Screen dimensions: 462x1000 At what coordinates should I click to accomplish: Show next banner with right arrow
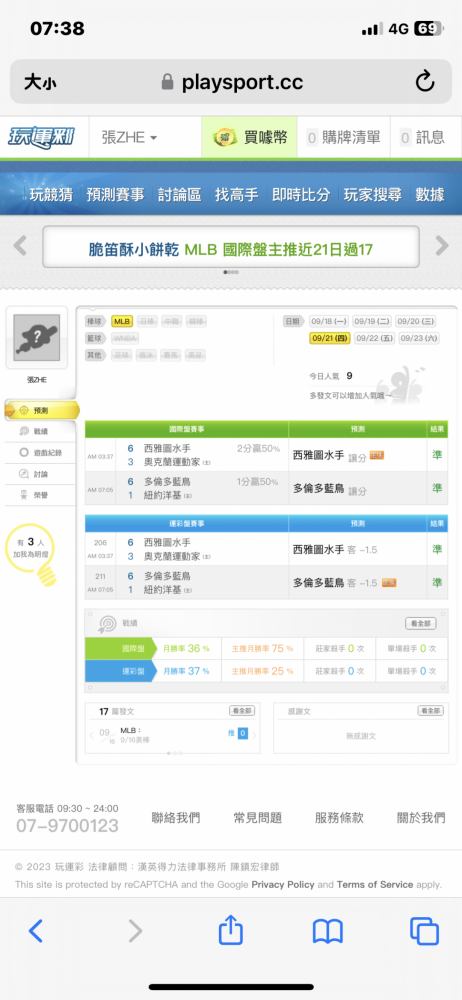tap(442, 246)
